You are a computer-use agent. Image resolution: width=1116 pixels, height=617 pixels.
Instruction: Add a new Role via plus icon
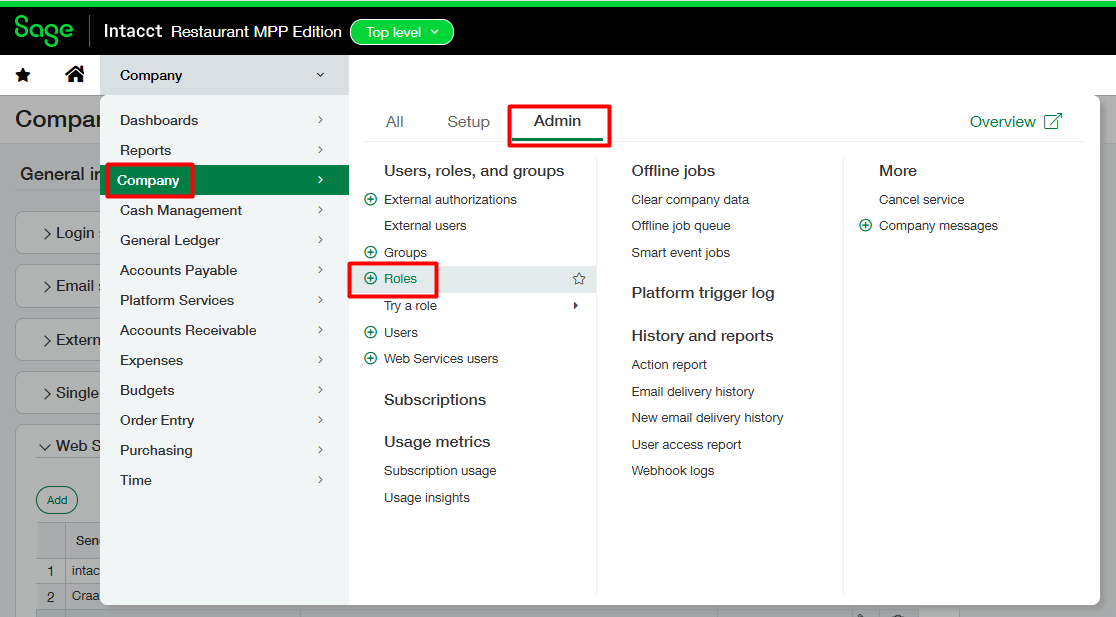pos(370,278)
